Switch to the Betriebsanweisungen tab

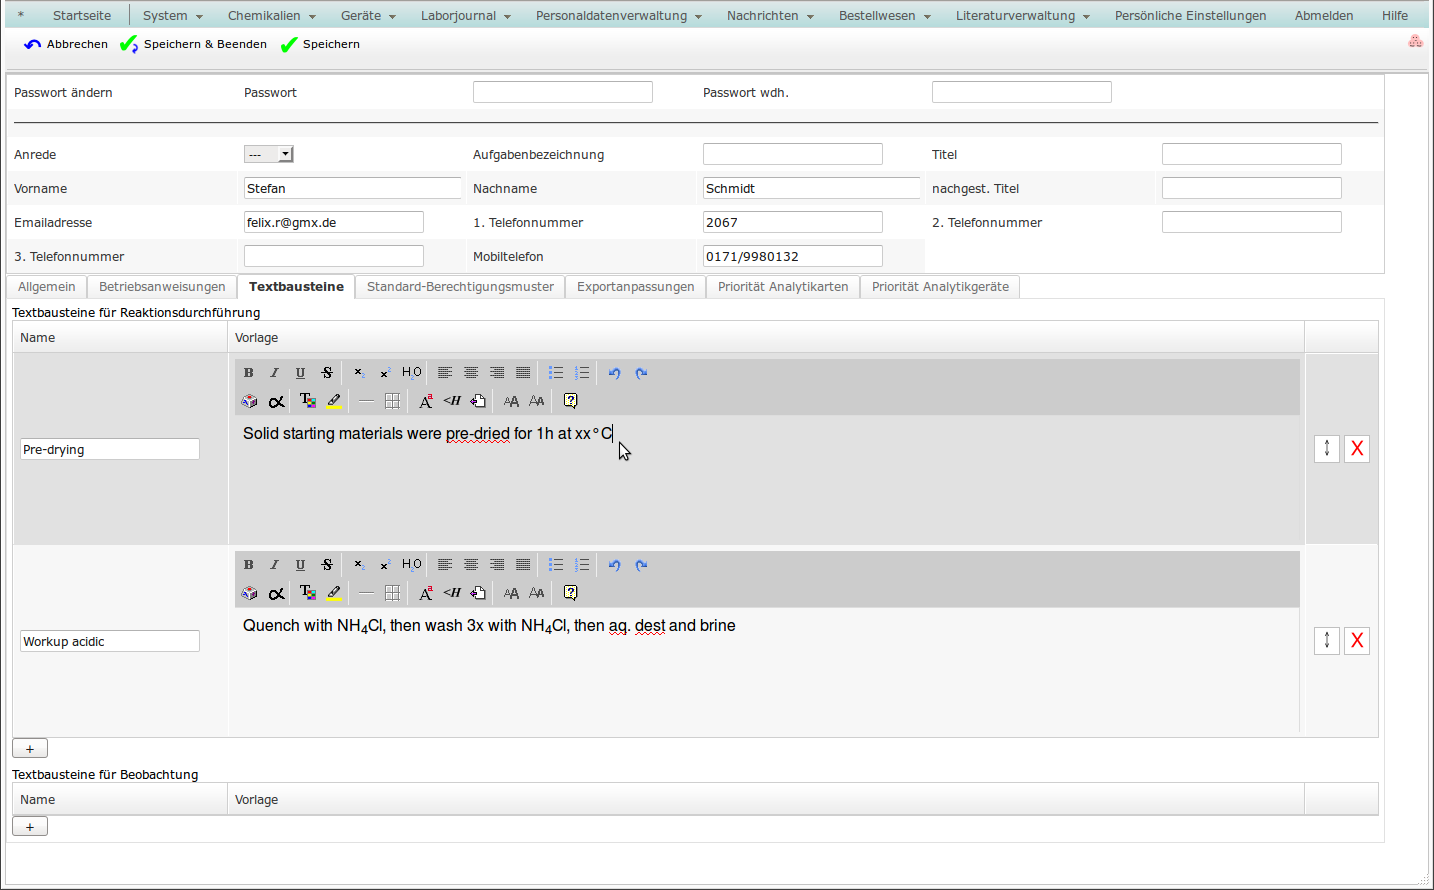click(162, 287)
